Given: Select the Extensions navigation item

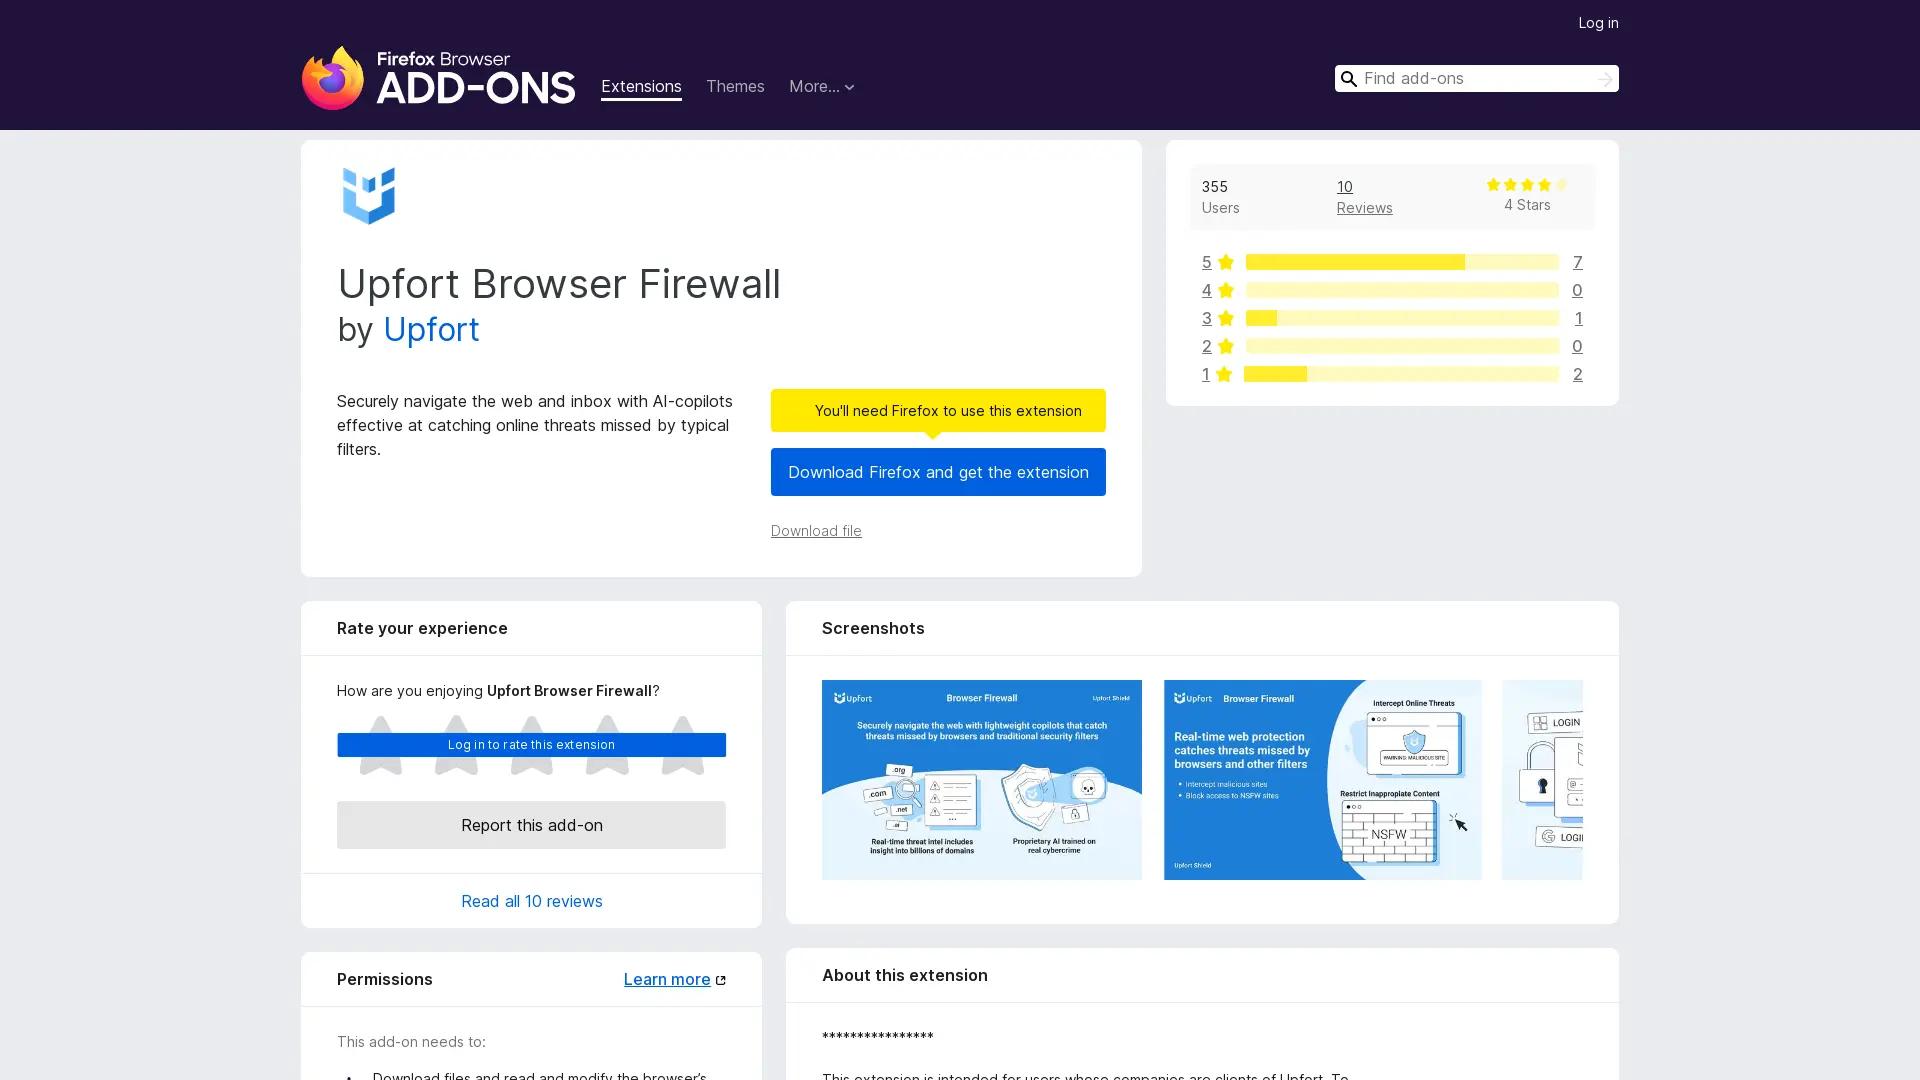Looking at the screenshot, I should click(x=641, y=87).
